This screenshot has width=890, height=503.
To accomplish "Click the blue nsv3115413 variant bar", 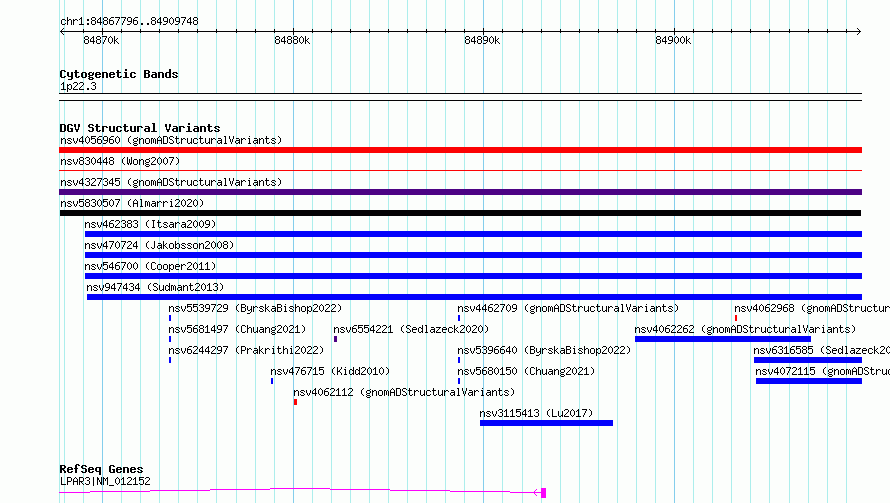I will click(x=546, y=423).
